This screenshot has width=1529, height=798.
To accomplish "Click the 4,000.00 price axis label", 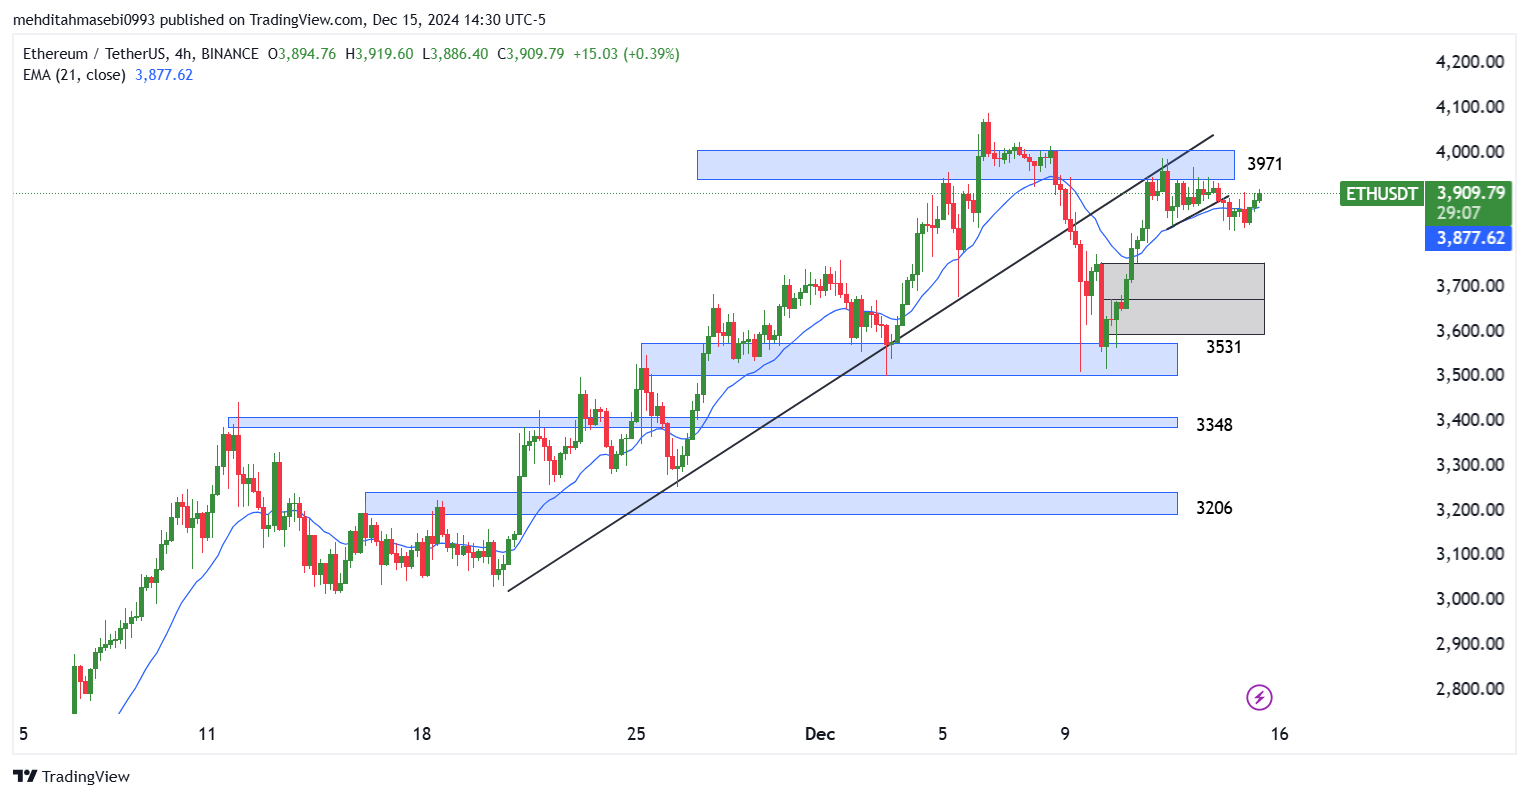I will tap(1470, 152).
